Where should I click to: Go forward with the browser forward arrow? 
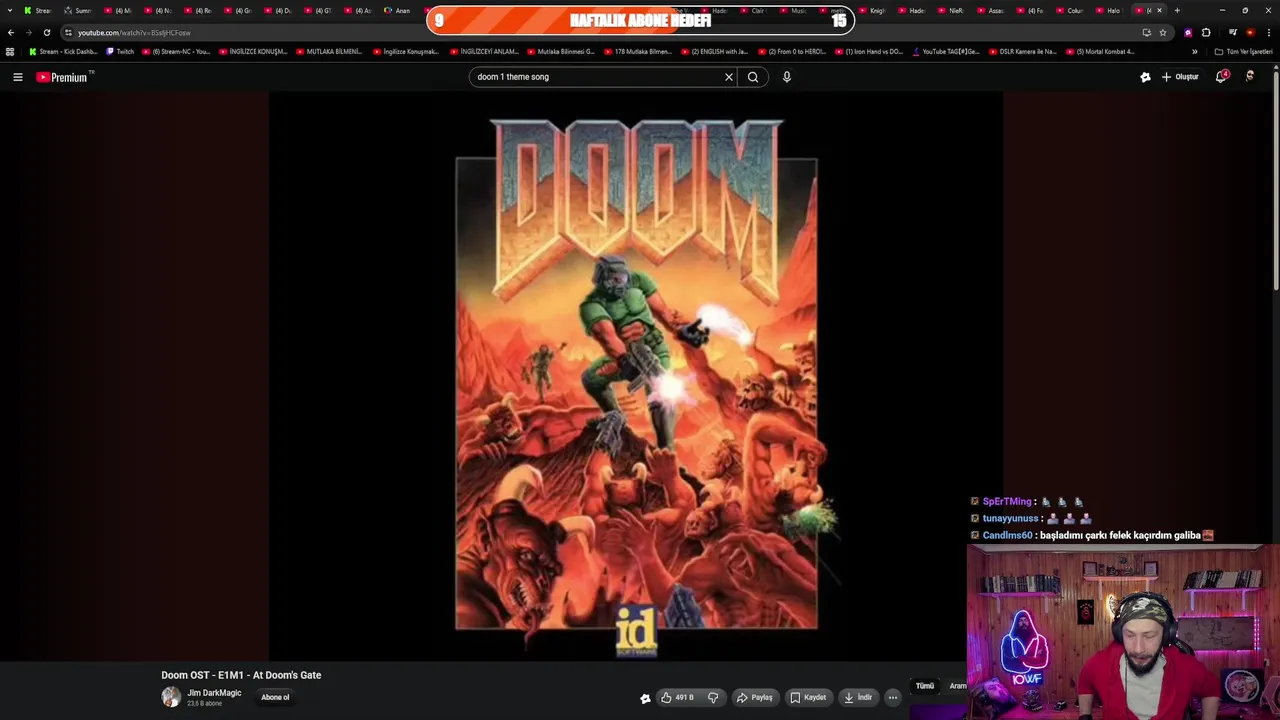28,32
